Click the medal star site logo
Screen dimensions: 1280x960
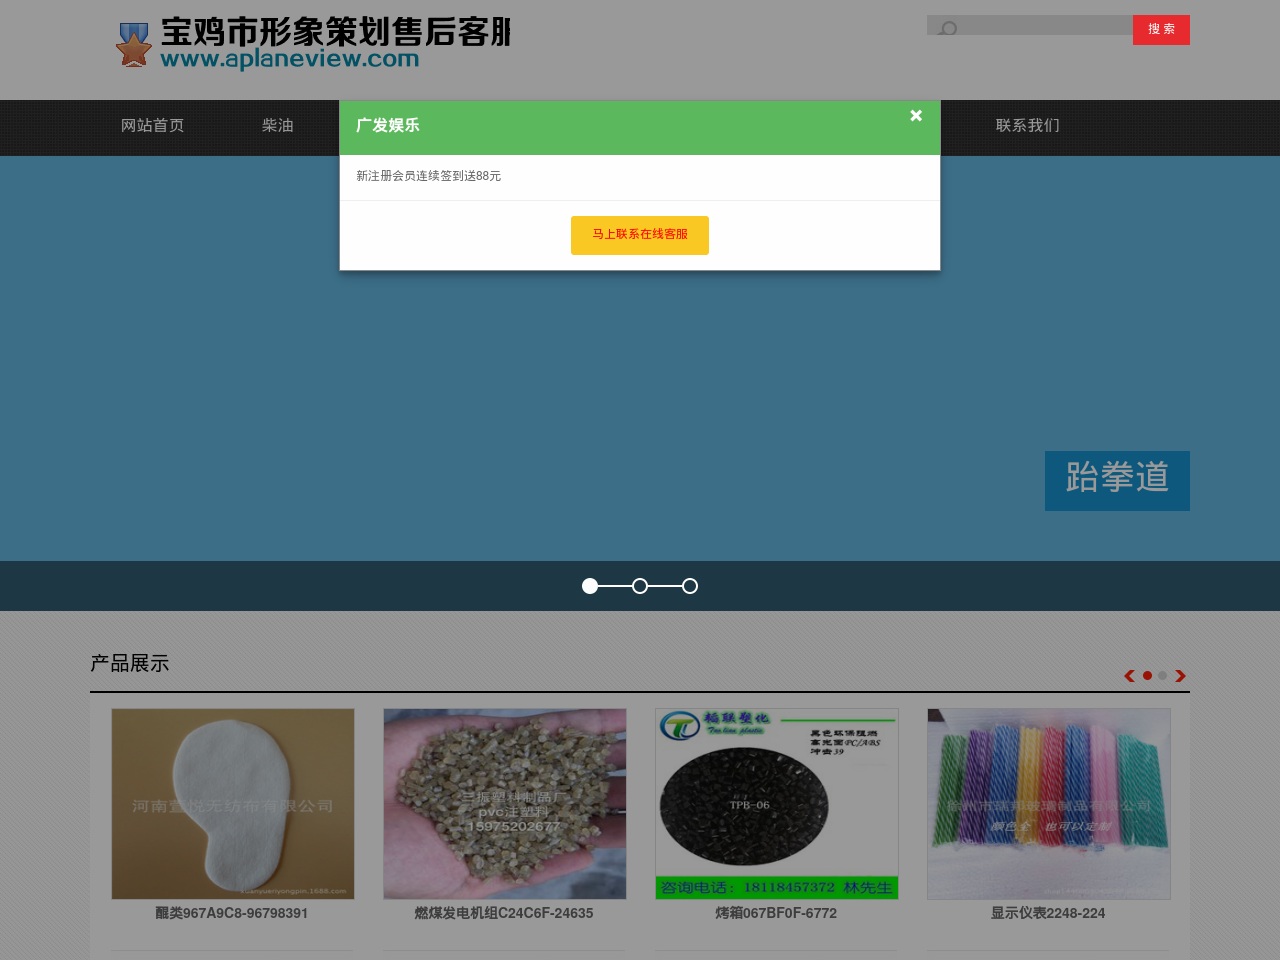pyautogui.click(x=134, y=45)
